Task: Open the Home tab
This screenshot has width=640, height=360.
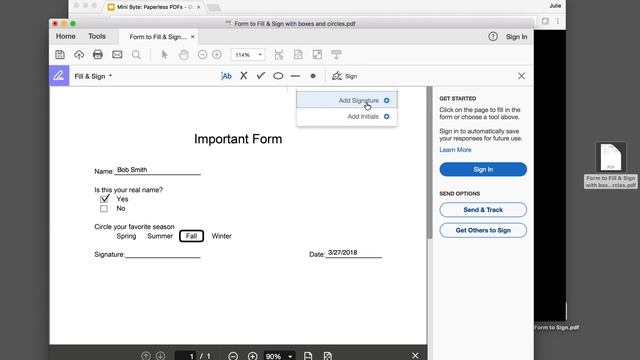Action: pos(66,36)
